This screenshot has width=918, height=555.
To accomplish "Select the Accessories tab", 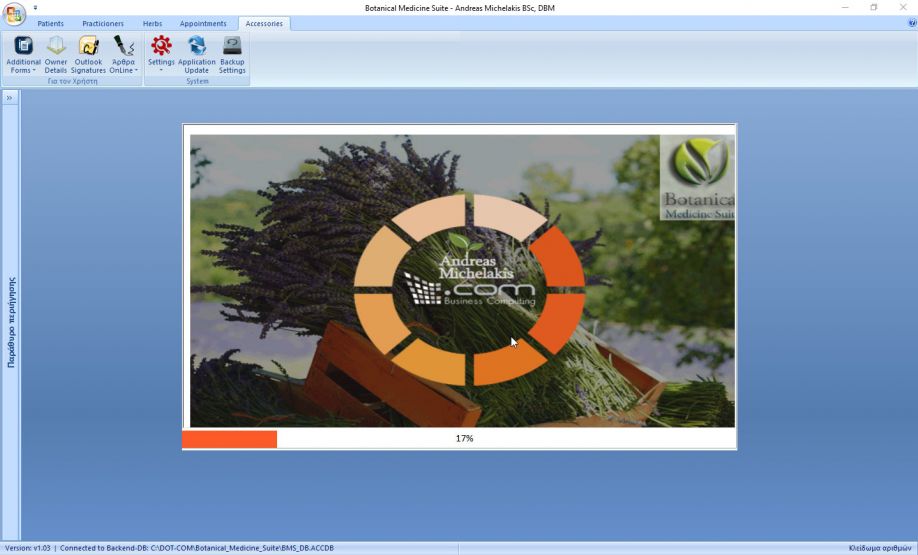I will pos(264,23).
